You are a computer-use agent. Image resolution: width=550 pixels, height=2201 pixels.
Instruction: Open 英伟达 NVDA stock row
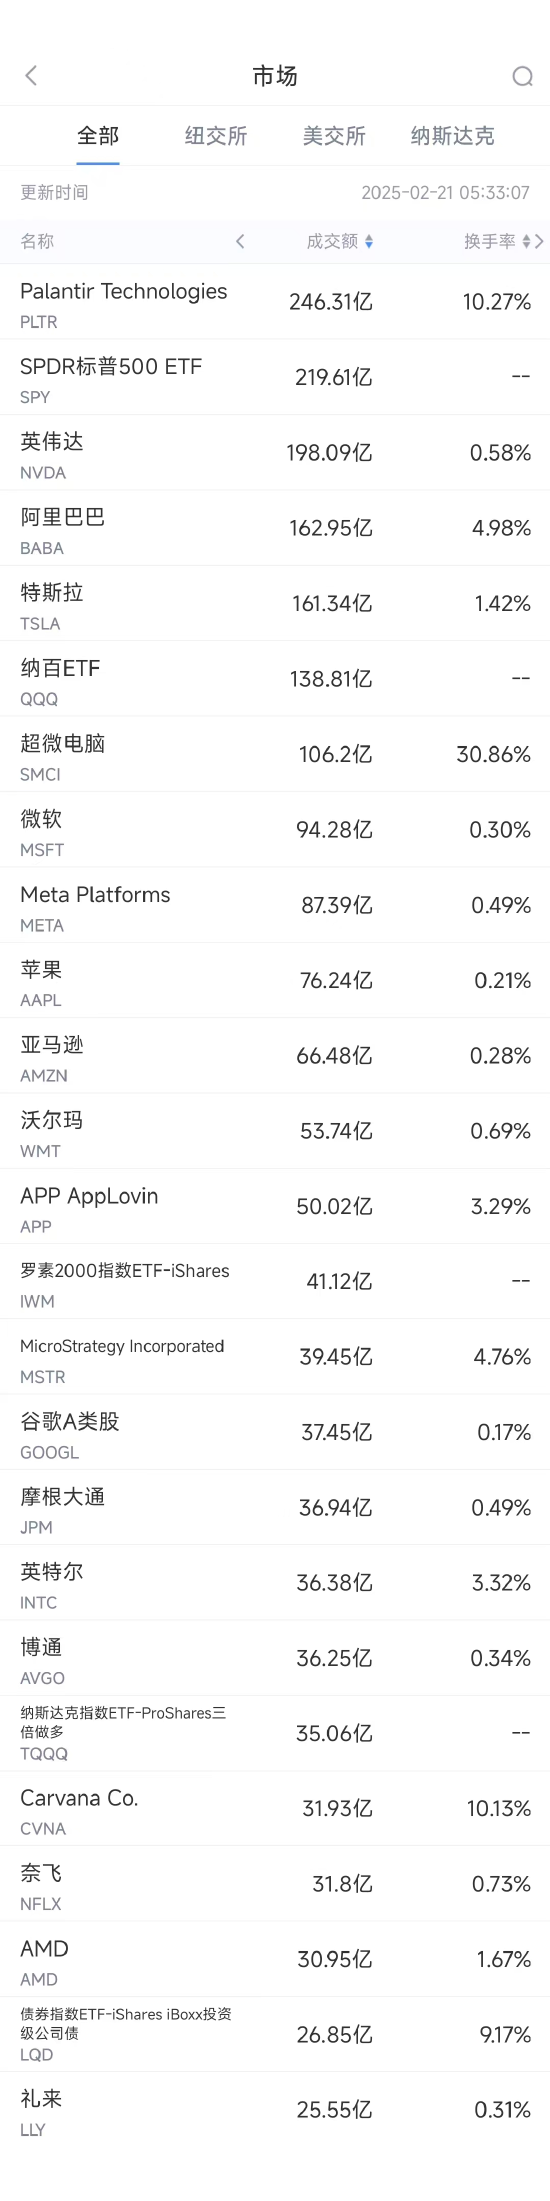pos(275,453)
